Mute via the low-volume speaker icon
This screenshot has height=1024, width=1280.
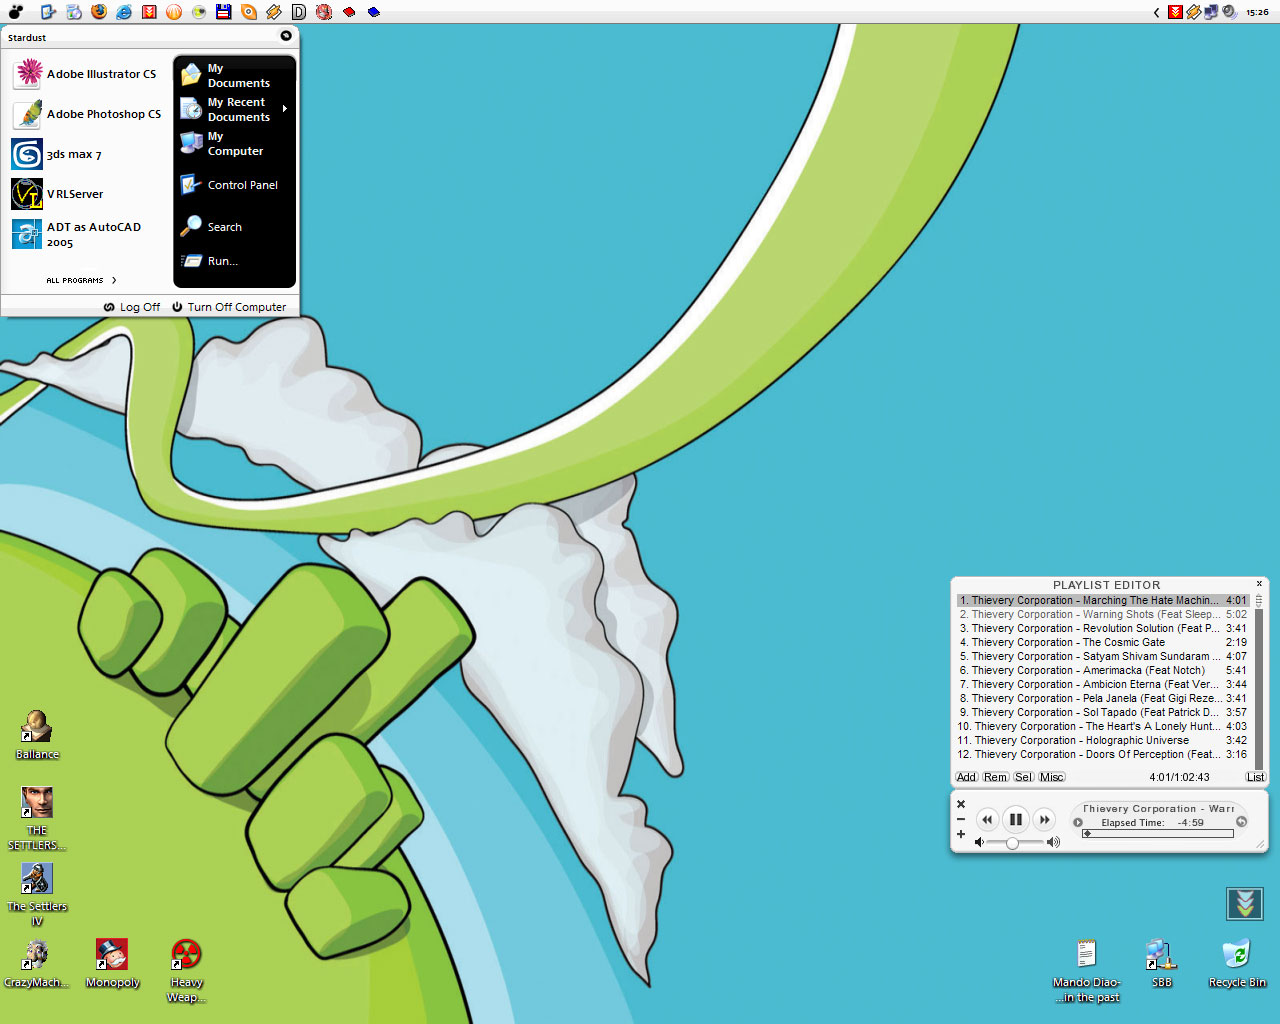pyautogui.click(x=979, y=842)
